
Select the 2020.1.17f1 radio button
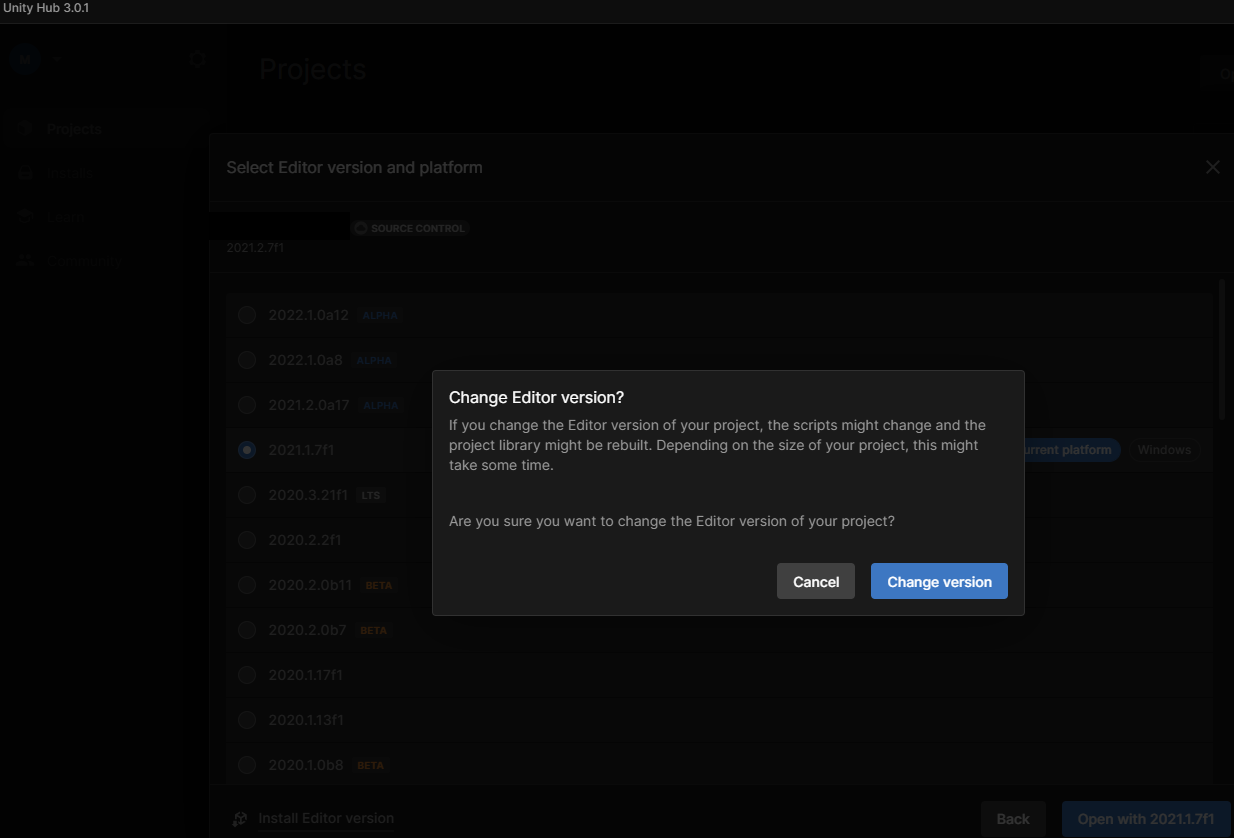coord(246,675)
